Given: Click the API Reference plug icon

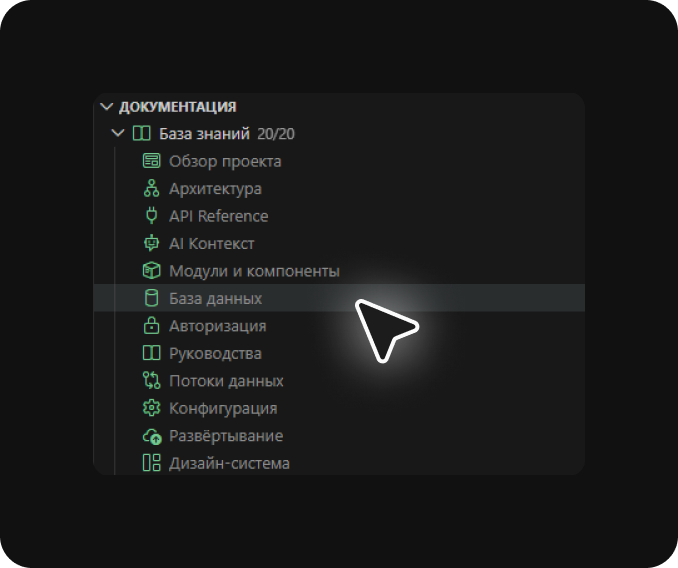Looking at the screenshot, I should 151,216.
